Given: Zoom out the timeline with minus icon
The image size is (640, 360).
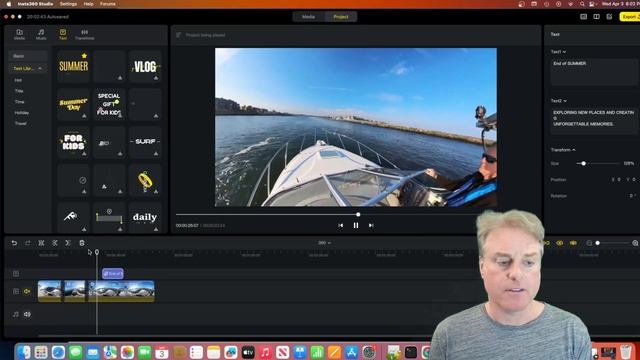Looking at the screenshot, I should click(x=589, y=243).
